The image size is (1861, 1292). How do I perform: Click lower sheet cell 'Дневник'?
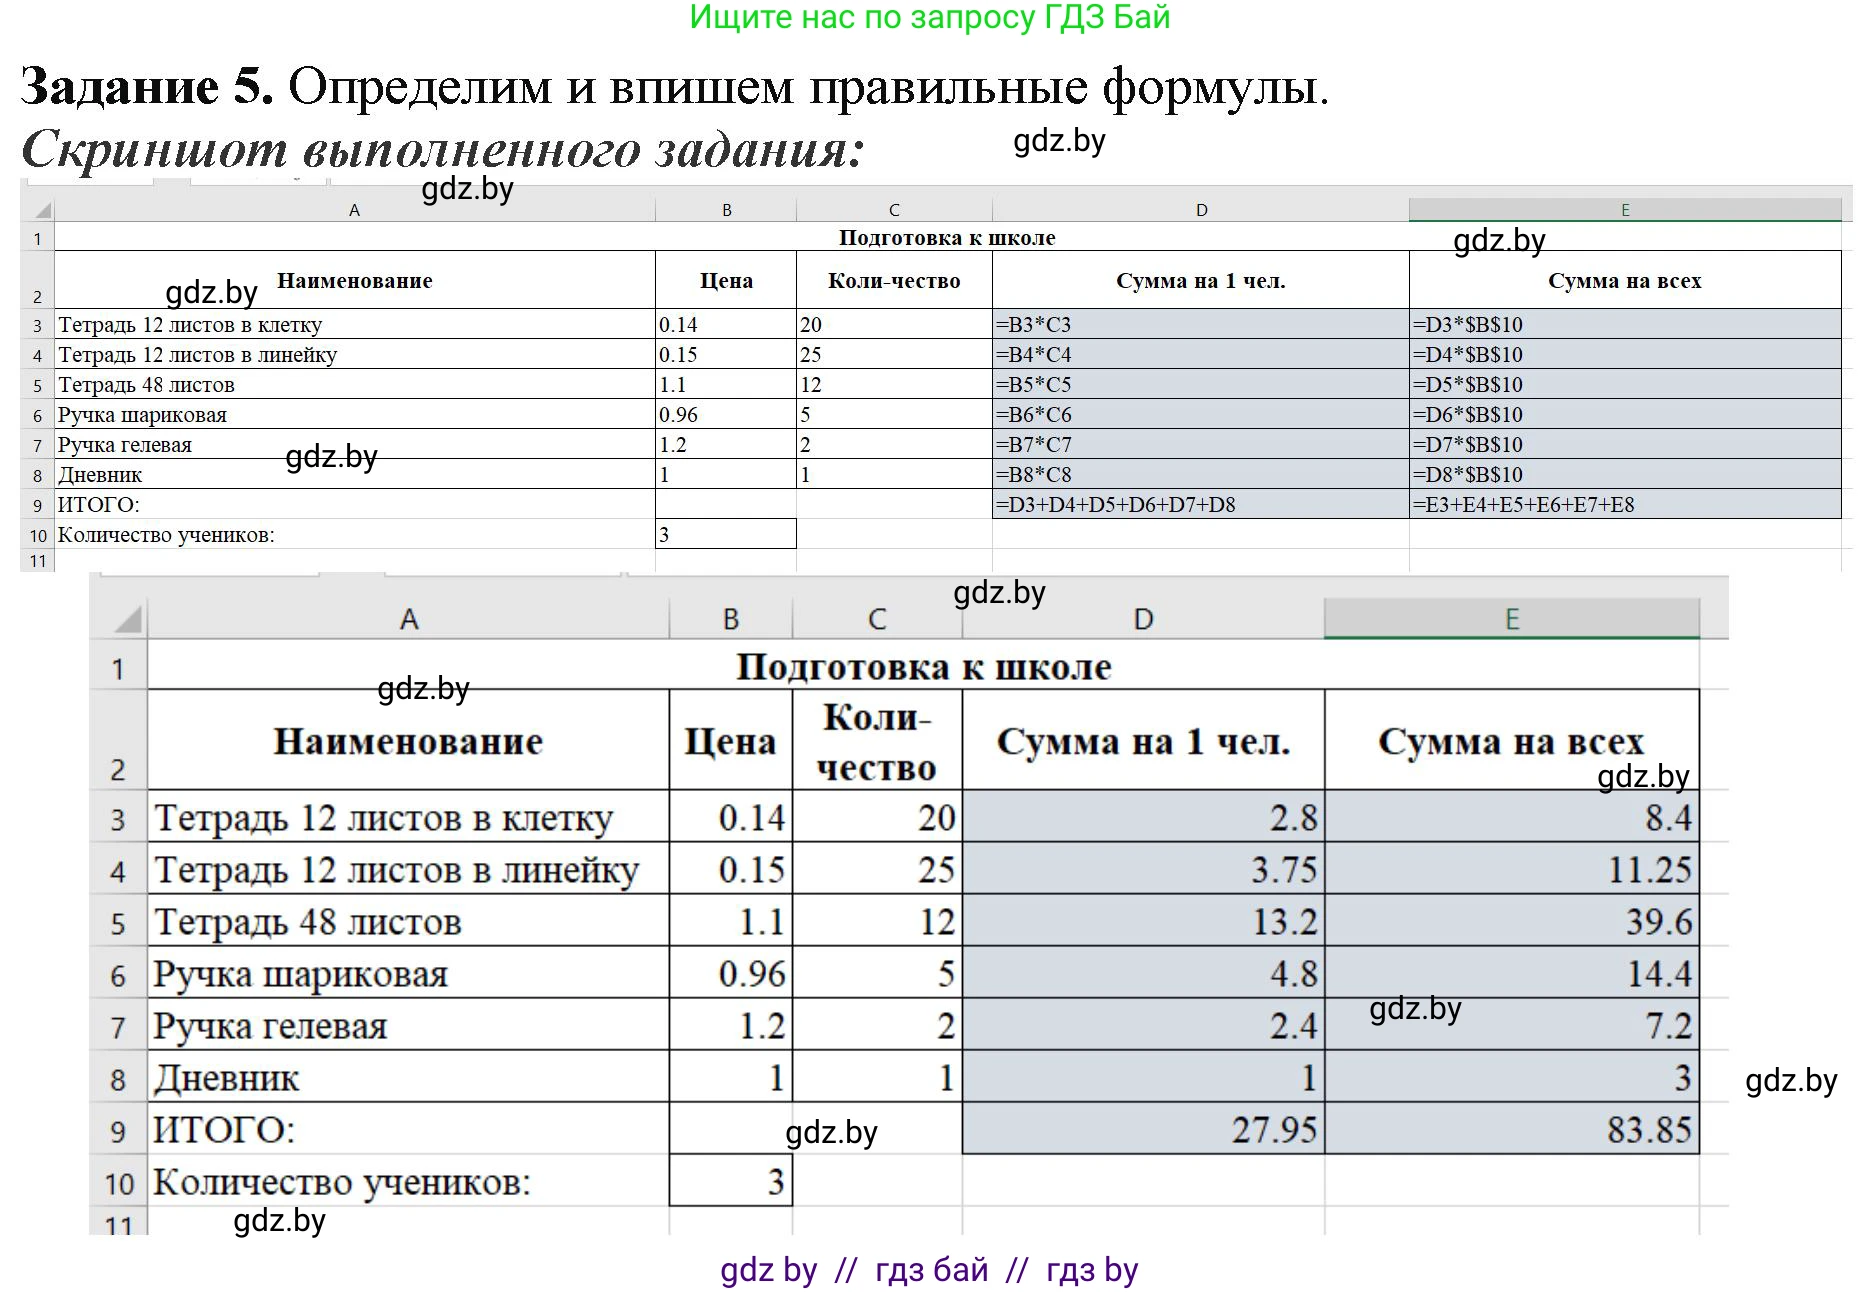[x=408, y=1077]
